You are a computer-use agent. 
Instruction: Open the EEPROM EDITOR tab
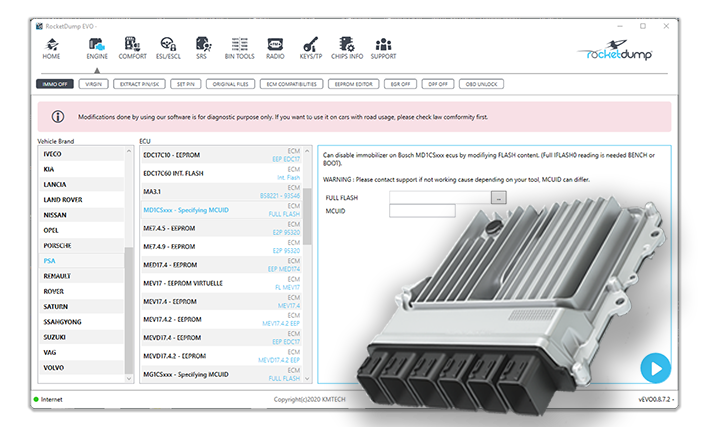point(354,84)
